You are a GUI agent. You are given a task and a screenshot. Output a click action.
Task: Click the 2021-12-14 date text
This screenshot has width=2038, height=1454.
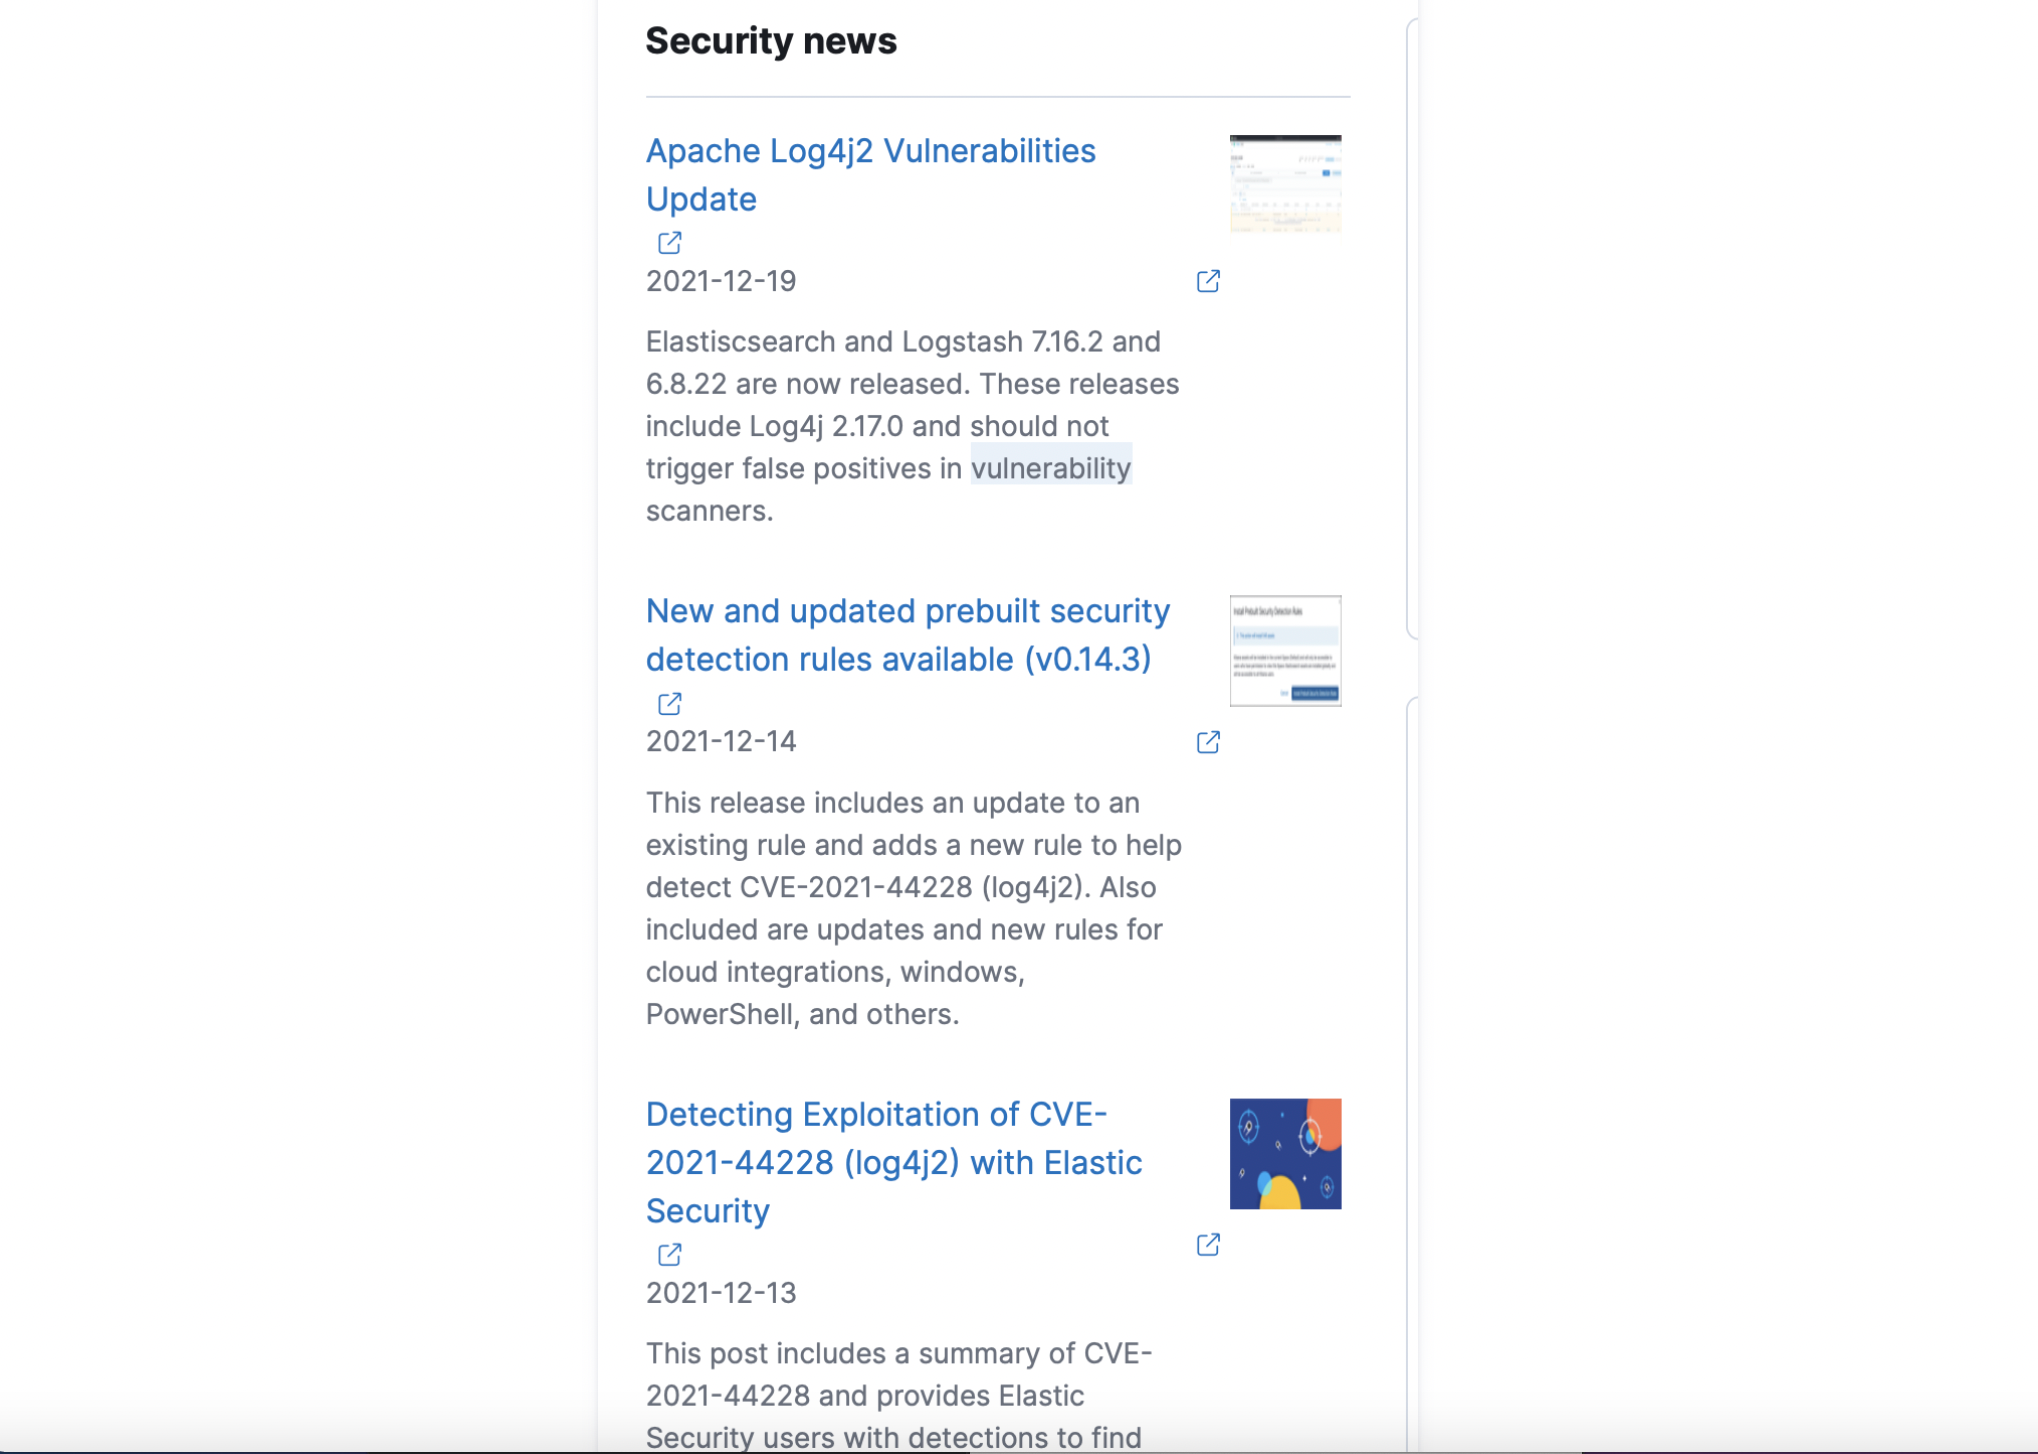(x=721, y=741)
